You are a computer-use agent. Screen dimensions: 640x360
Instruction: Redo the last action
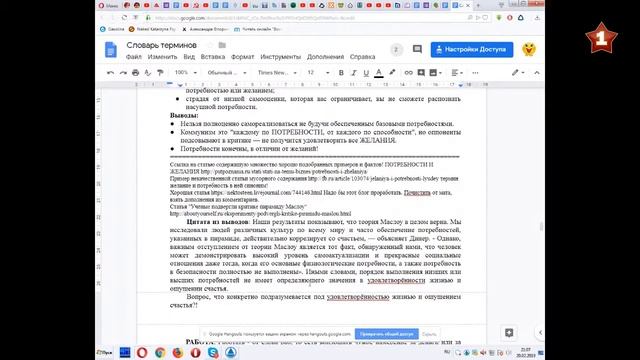(x=123, y=73)
